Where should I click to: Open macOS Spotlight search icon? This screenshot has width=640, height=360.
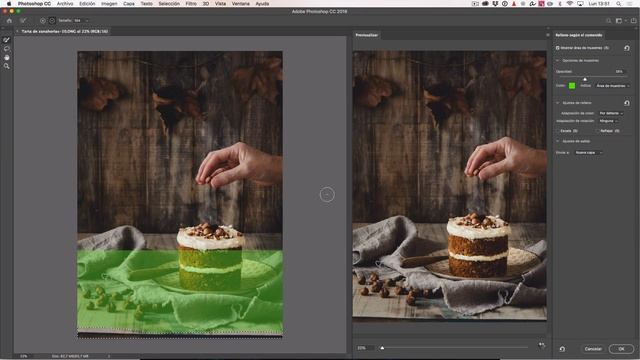(619, 4)
